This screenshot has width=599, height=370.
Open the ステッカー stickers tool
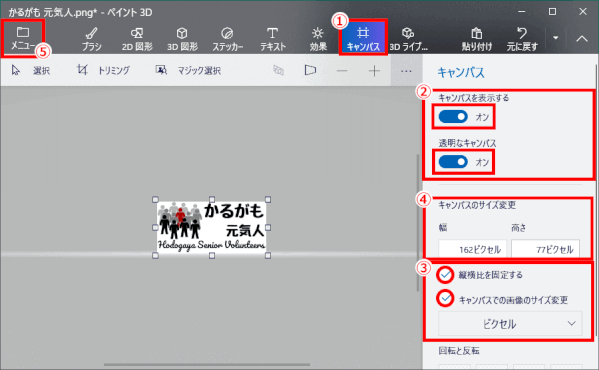[228, 39]
